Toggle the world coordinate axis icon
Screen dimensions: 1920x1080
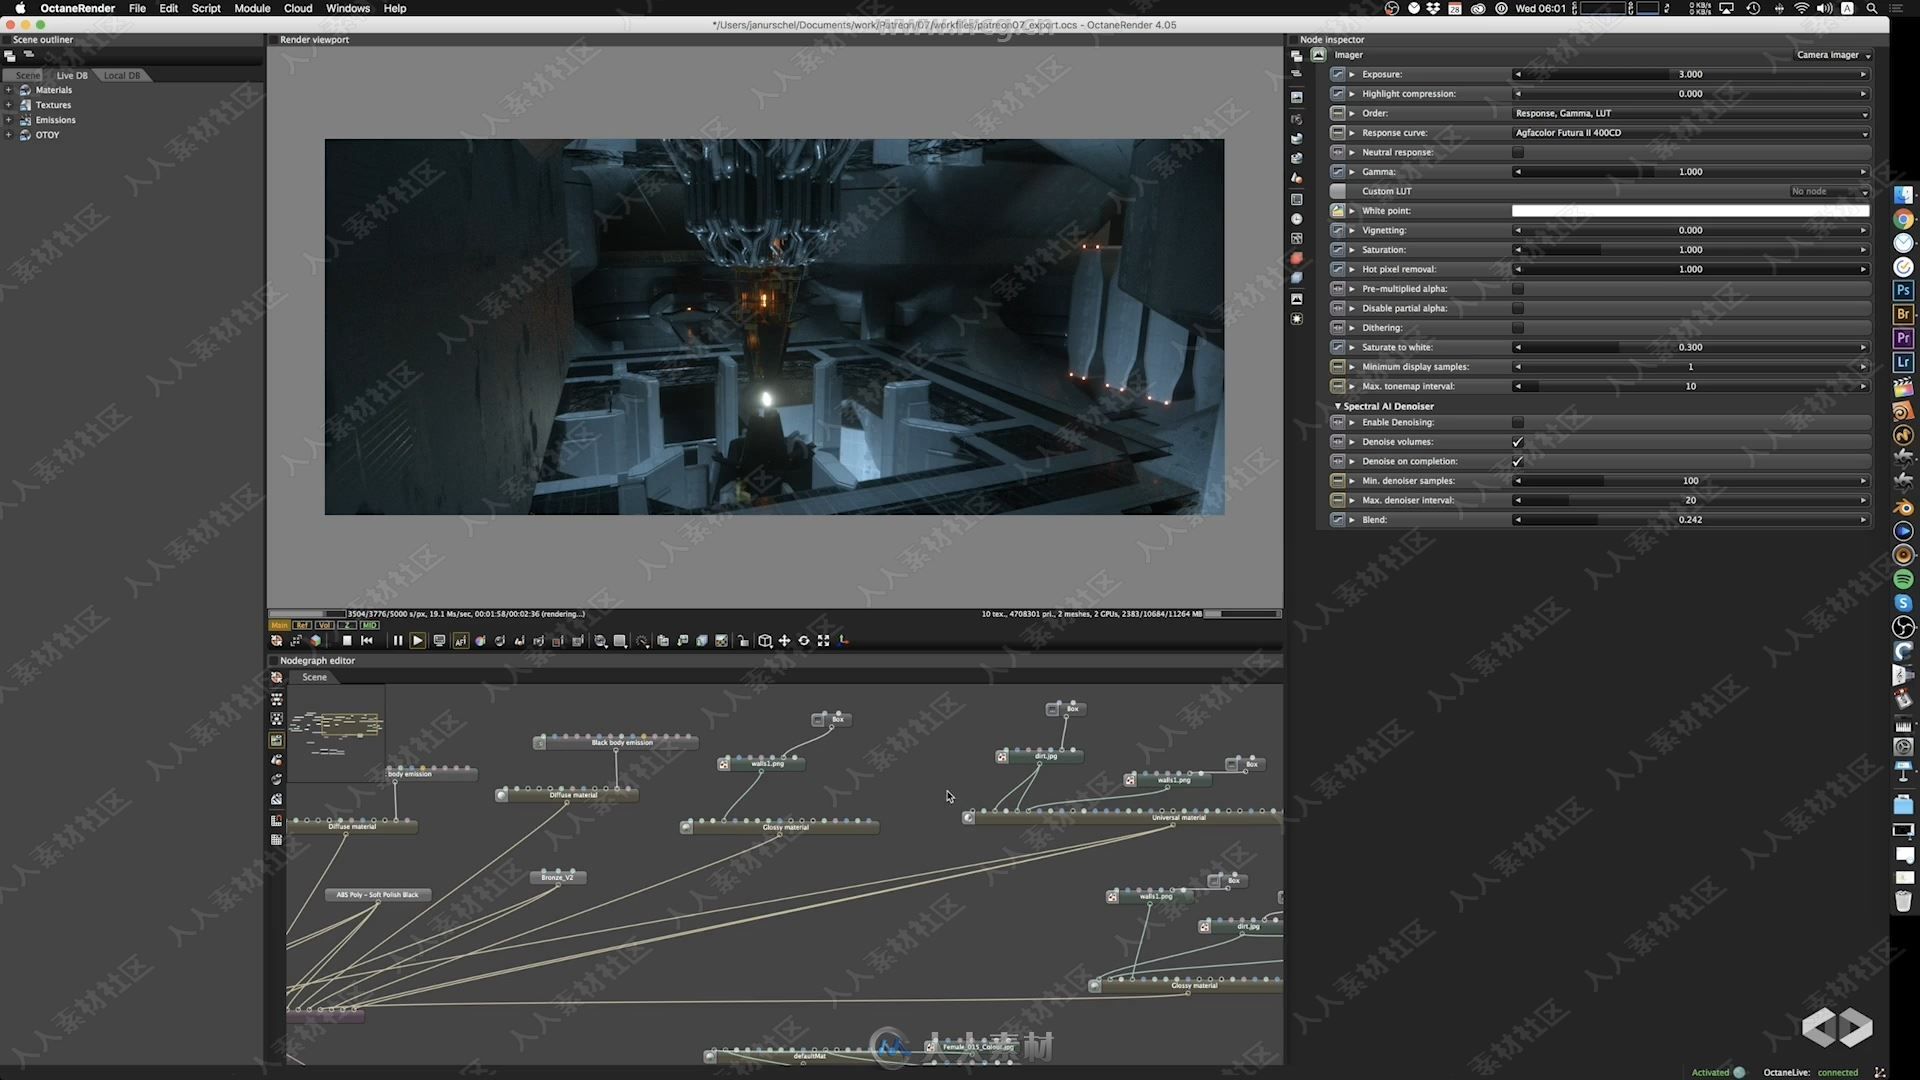[x=844, y=641]
